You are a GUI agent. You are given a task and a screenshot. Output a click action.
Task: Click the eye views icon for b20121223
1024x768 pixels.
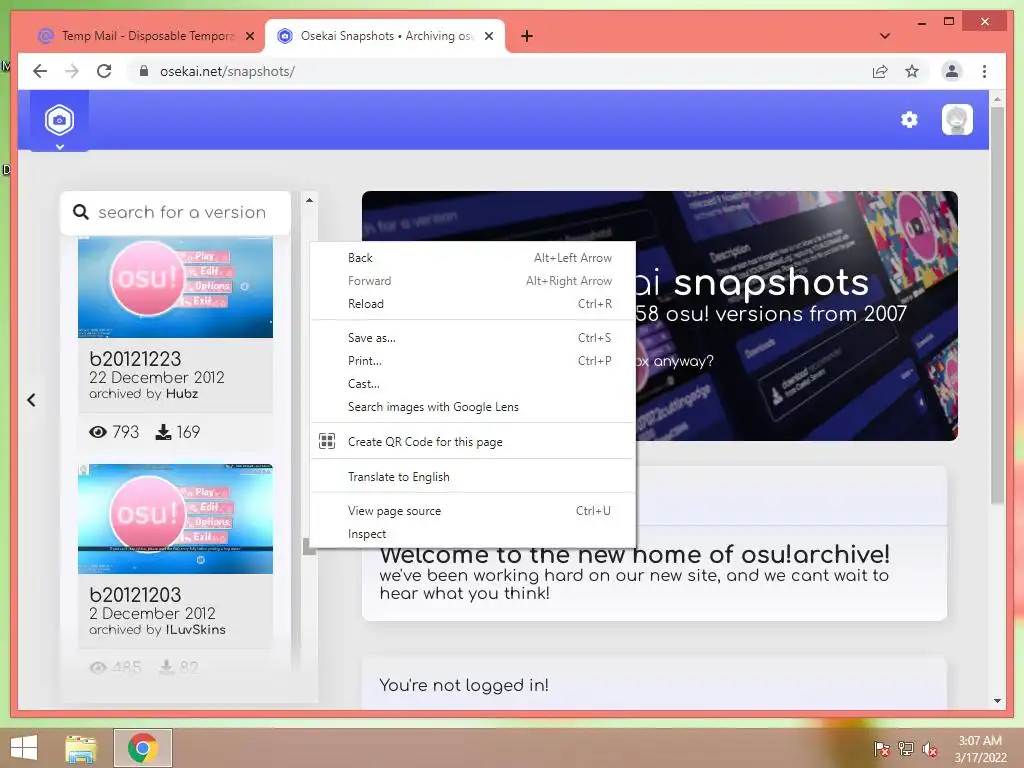pos(98,432)
